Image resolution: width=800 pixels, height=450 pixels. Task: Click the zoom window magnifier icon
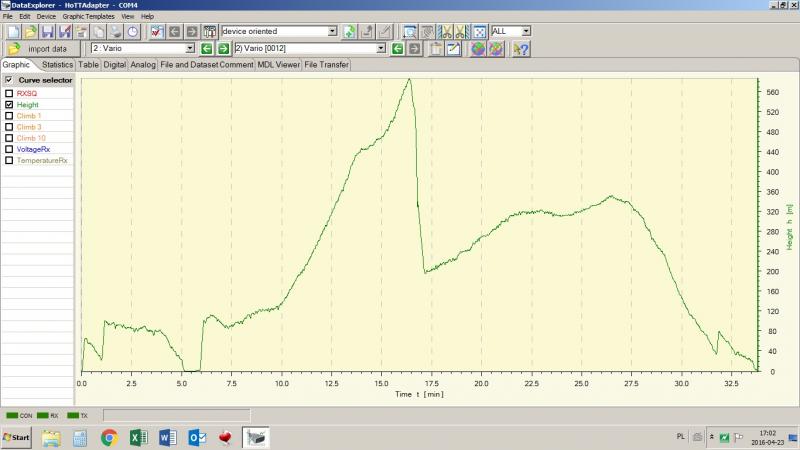(x=410, y=32)
